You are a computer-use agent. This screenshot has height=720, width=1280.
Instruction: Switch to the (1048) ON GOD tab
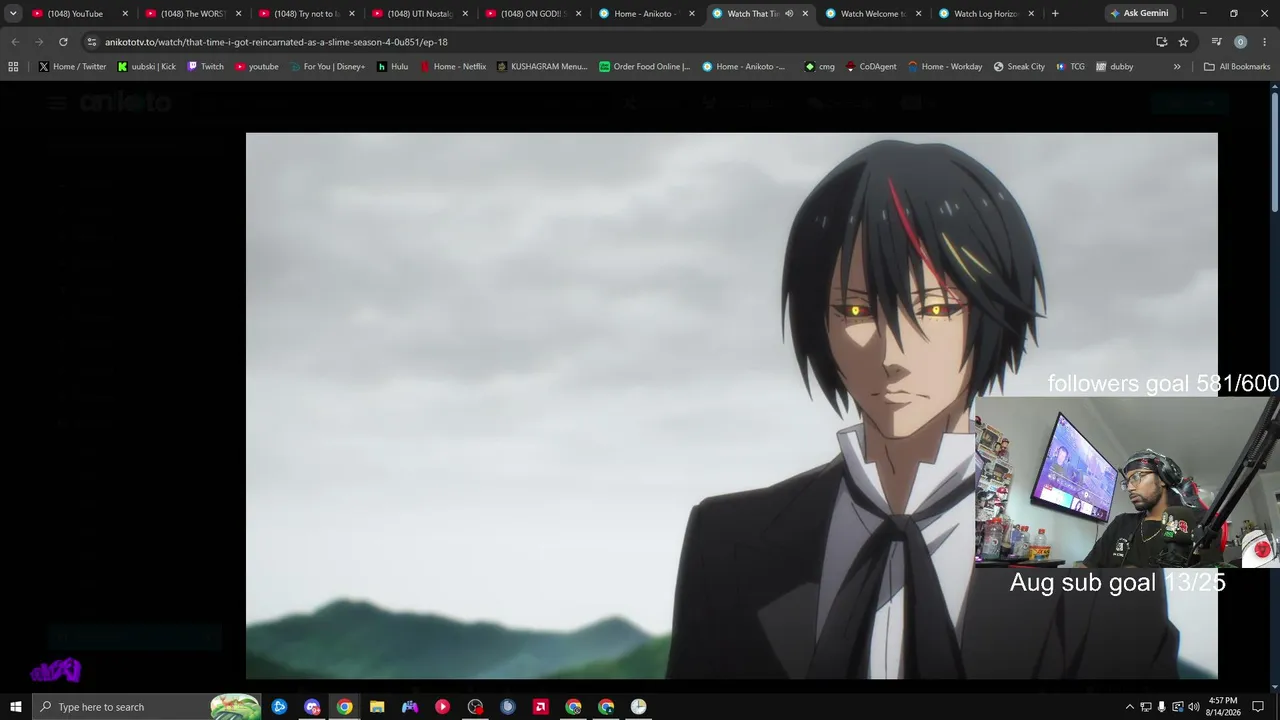pos(534,14)
